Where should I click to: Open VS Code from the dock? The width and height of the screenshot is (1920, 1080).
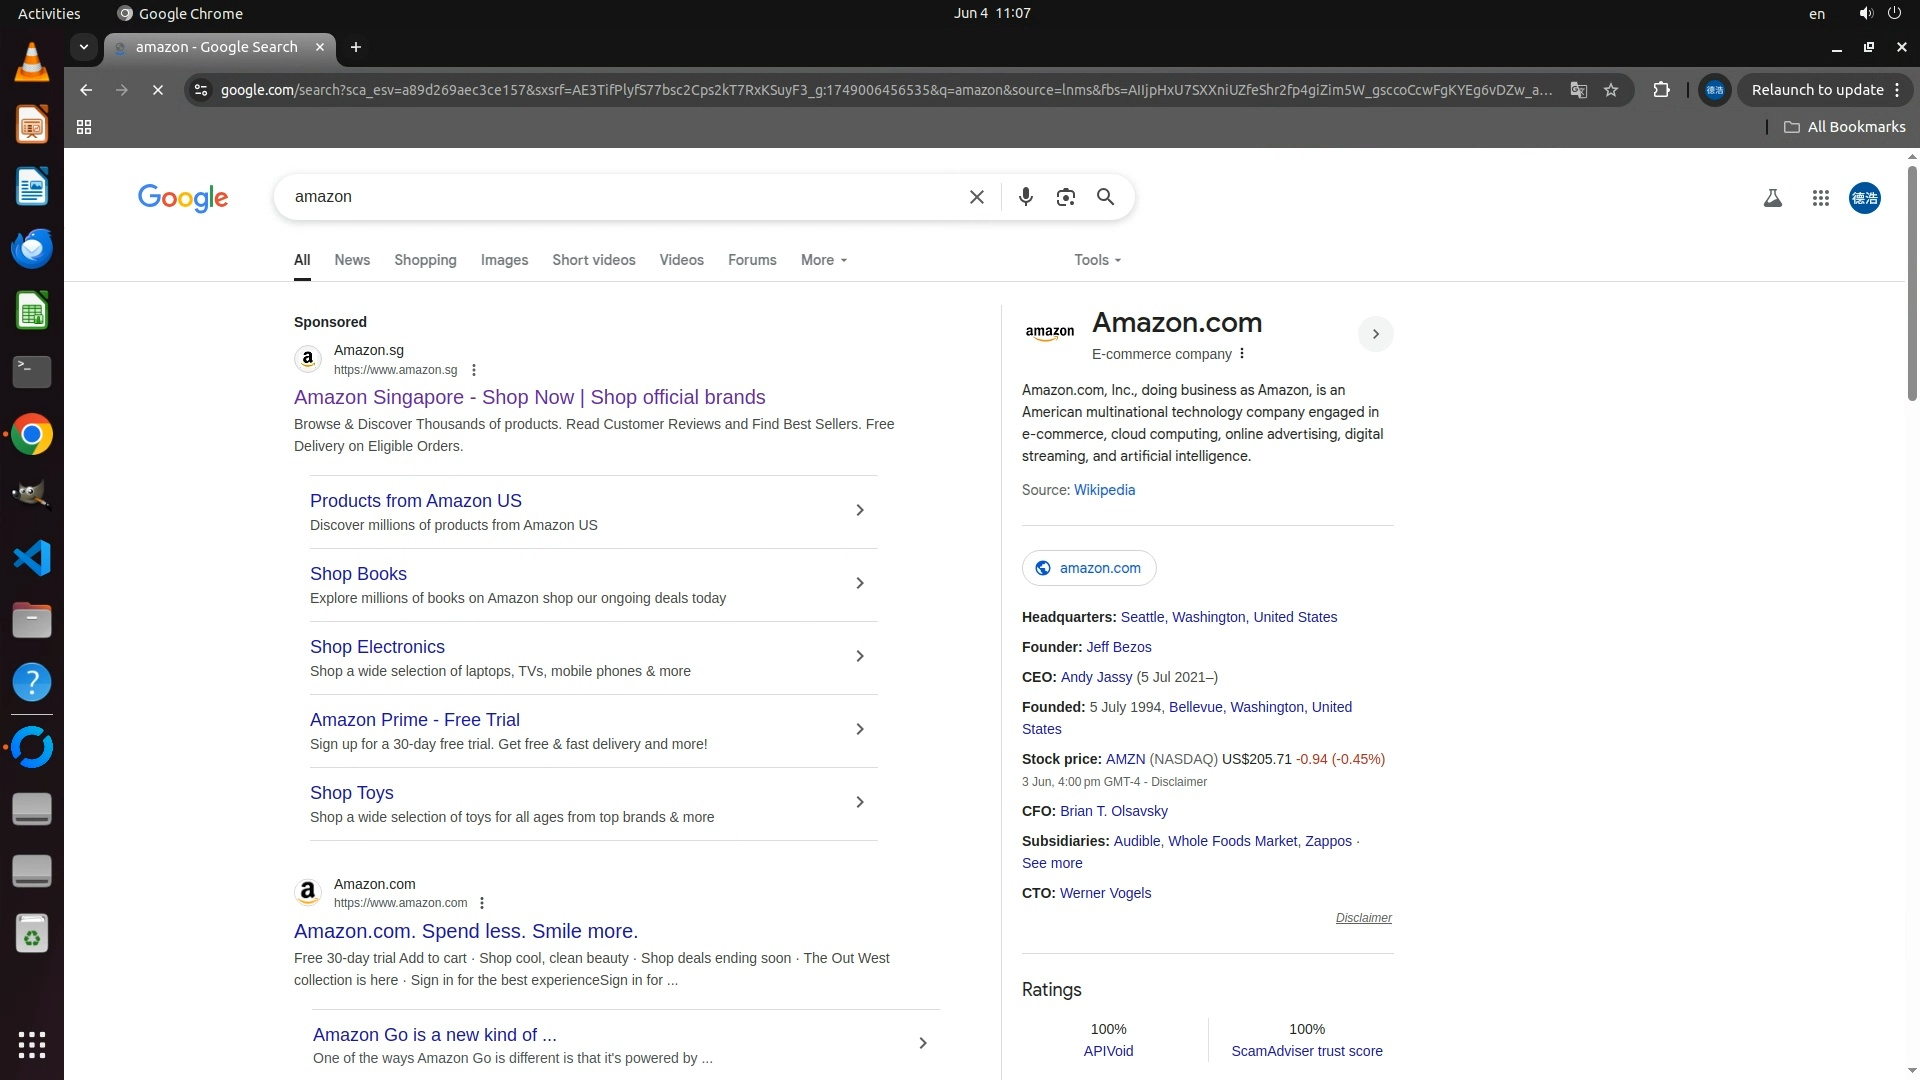[x=32, y=558]
